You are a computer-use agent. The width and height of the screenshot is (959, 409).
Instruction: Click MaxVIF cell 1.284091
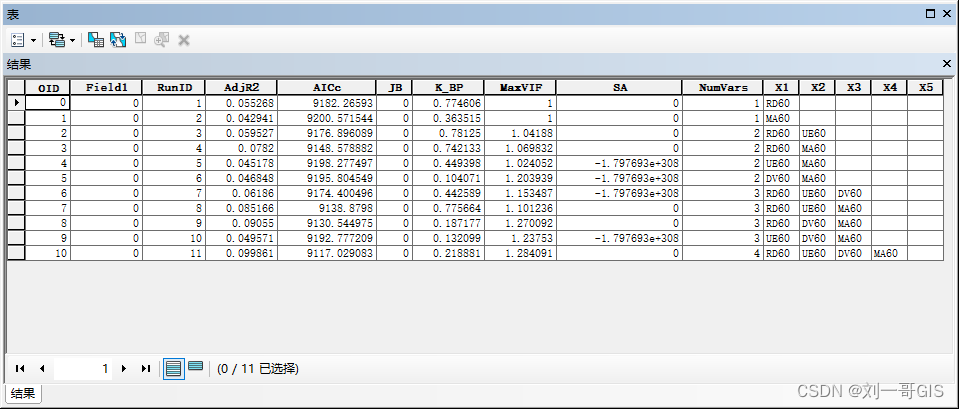pos(520,253)
